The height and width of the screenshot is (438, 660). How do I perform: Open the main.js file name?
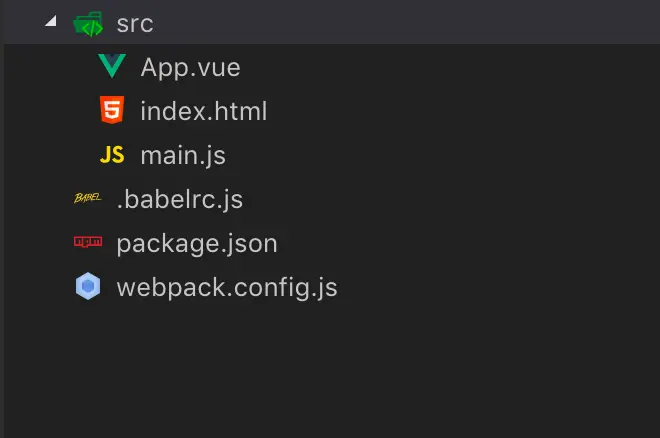point(183,156)
